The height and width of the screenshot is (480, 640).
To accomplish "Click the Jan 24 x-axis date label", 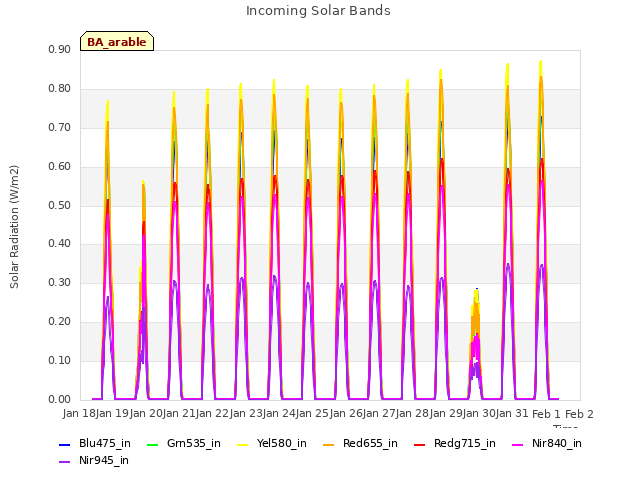I will pos(280,414).
